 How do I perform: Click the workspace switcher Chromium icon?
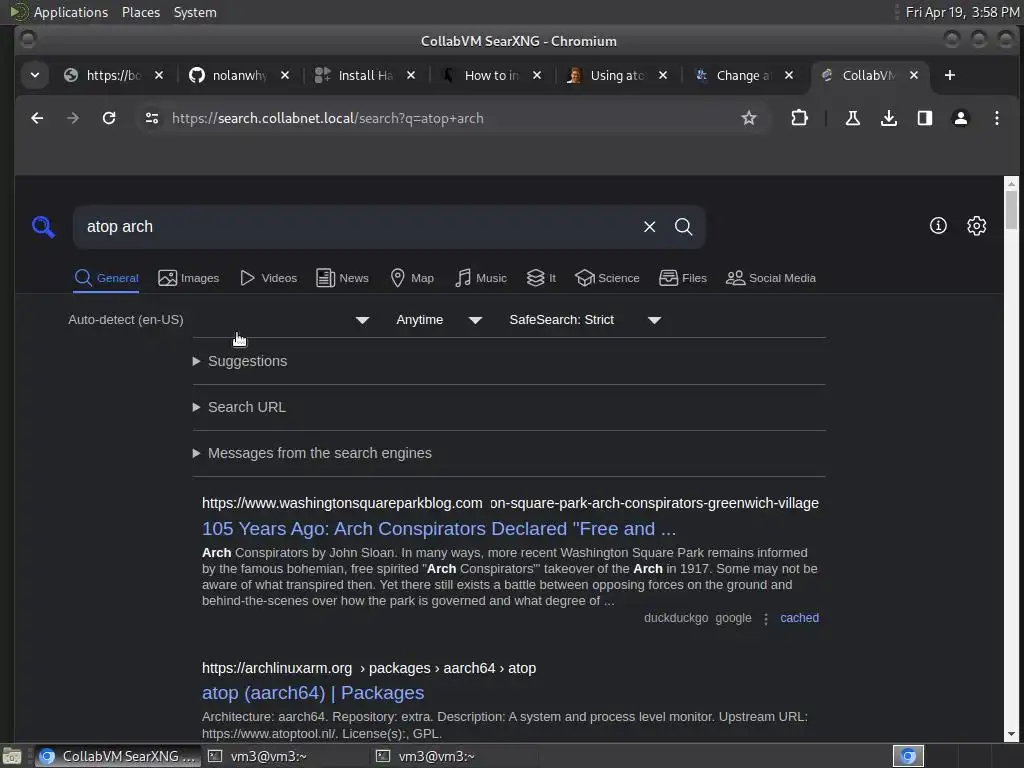[908, 756]
